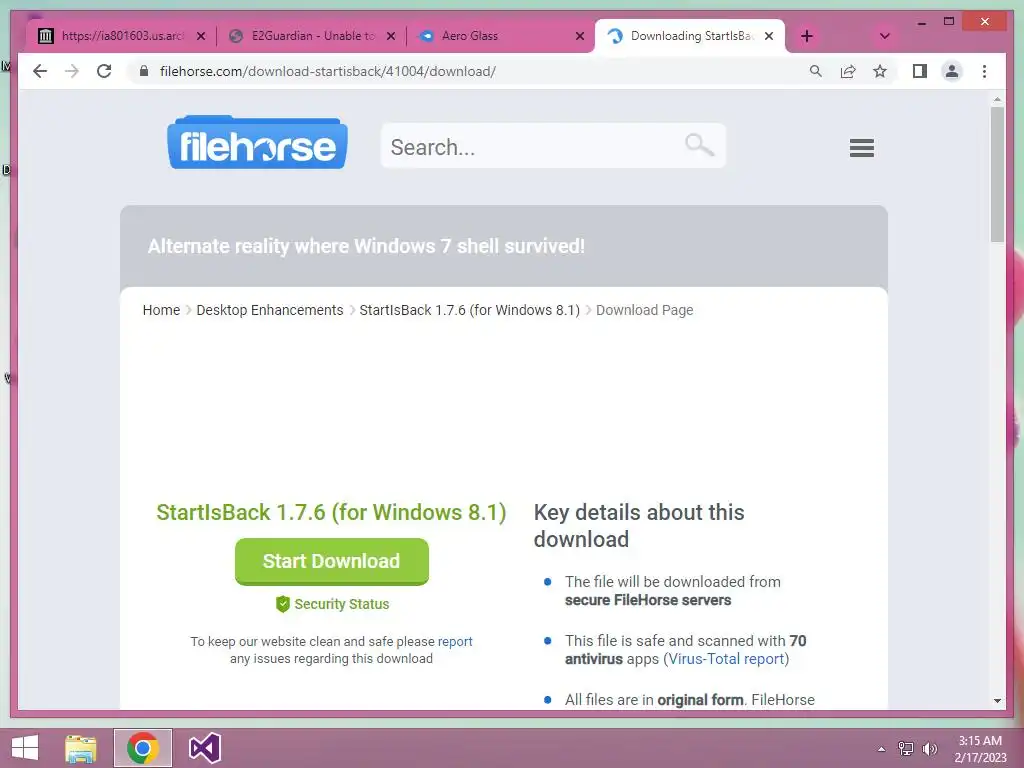
Task: Close the Downloading StartIsBack tab
Action: (769, 36)
